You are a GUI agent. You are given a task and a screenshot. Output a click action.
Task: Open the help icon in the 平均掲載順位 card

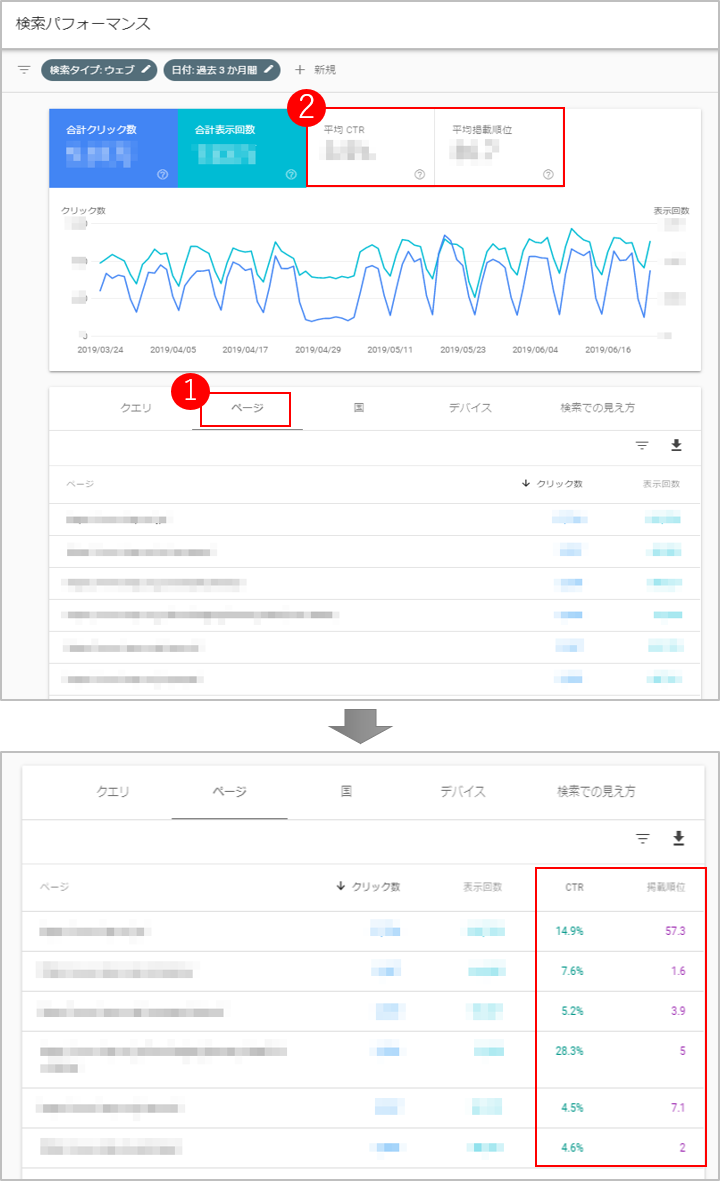coord(548,175)
